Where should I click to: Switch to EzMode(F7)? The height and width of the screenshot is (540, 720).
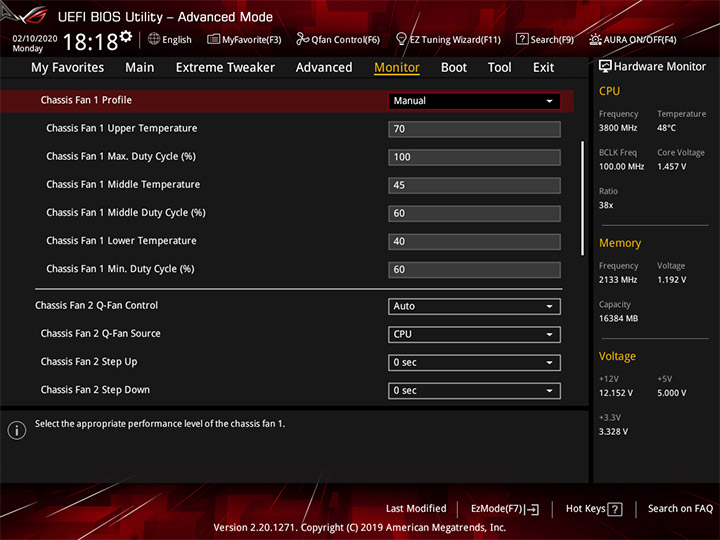point(505,509)
